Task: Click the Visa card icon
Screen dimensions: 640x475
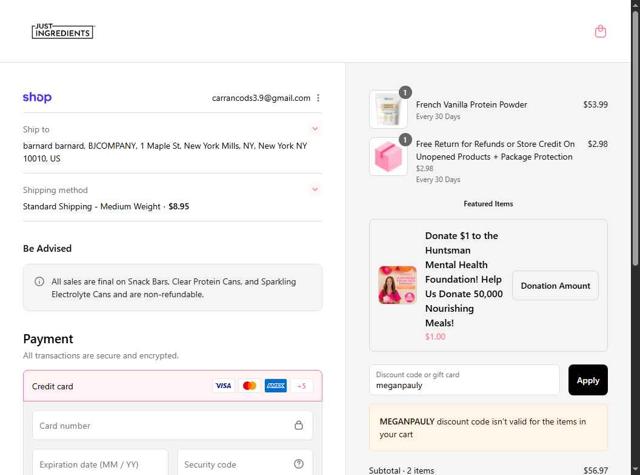Action: click(223, 386)
